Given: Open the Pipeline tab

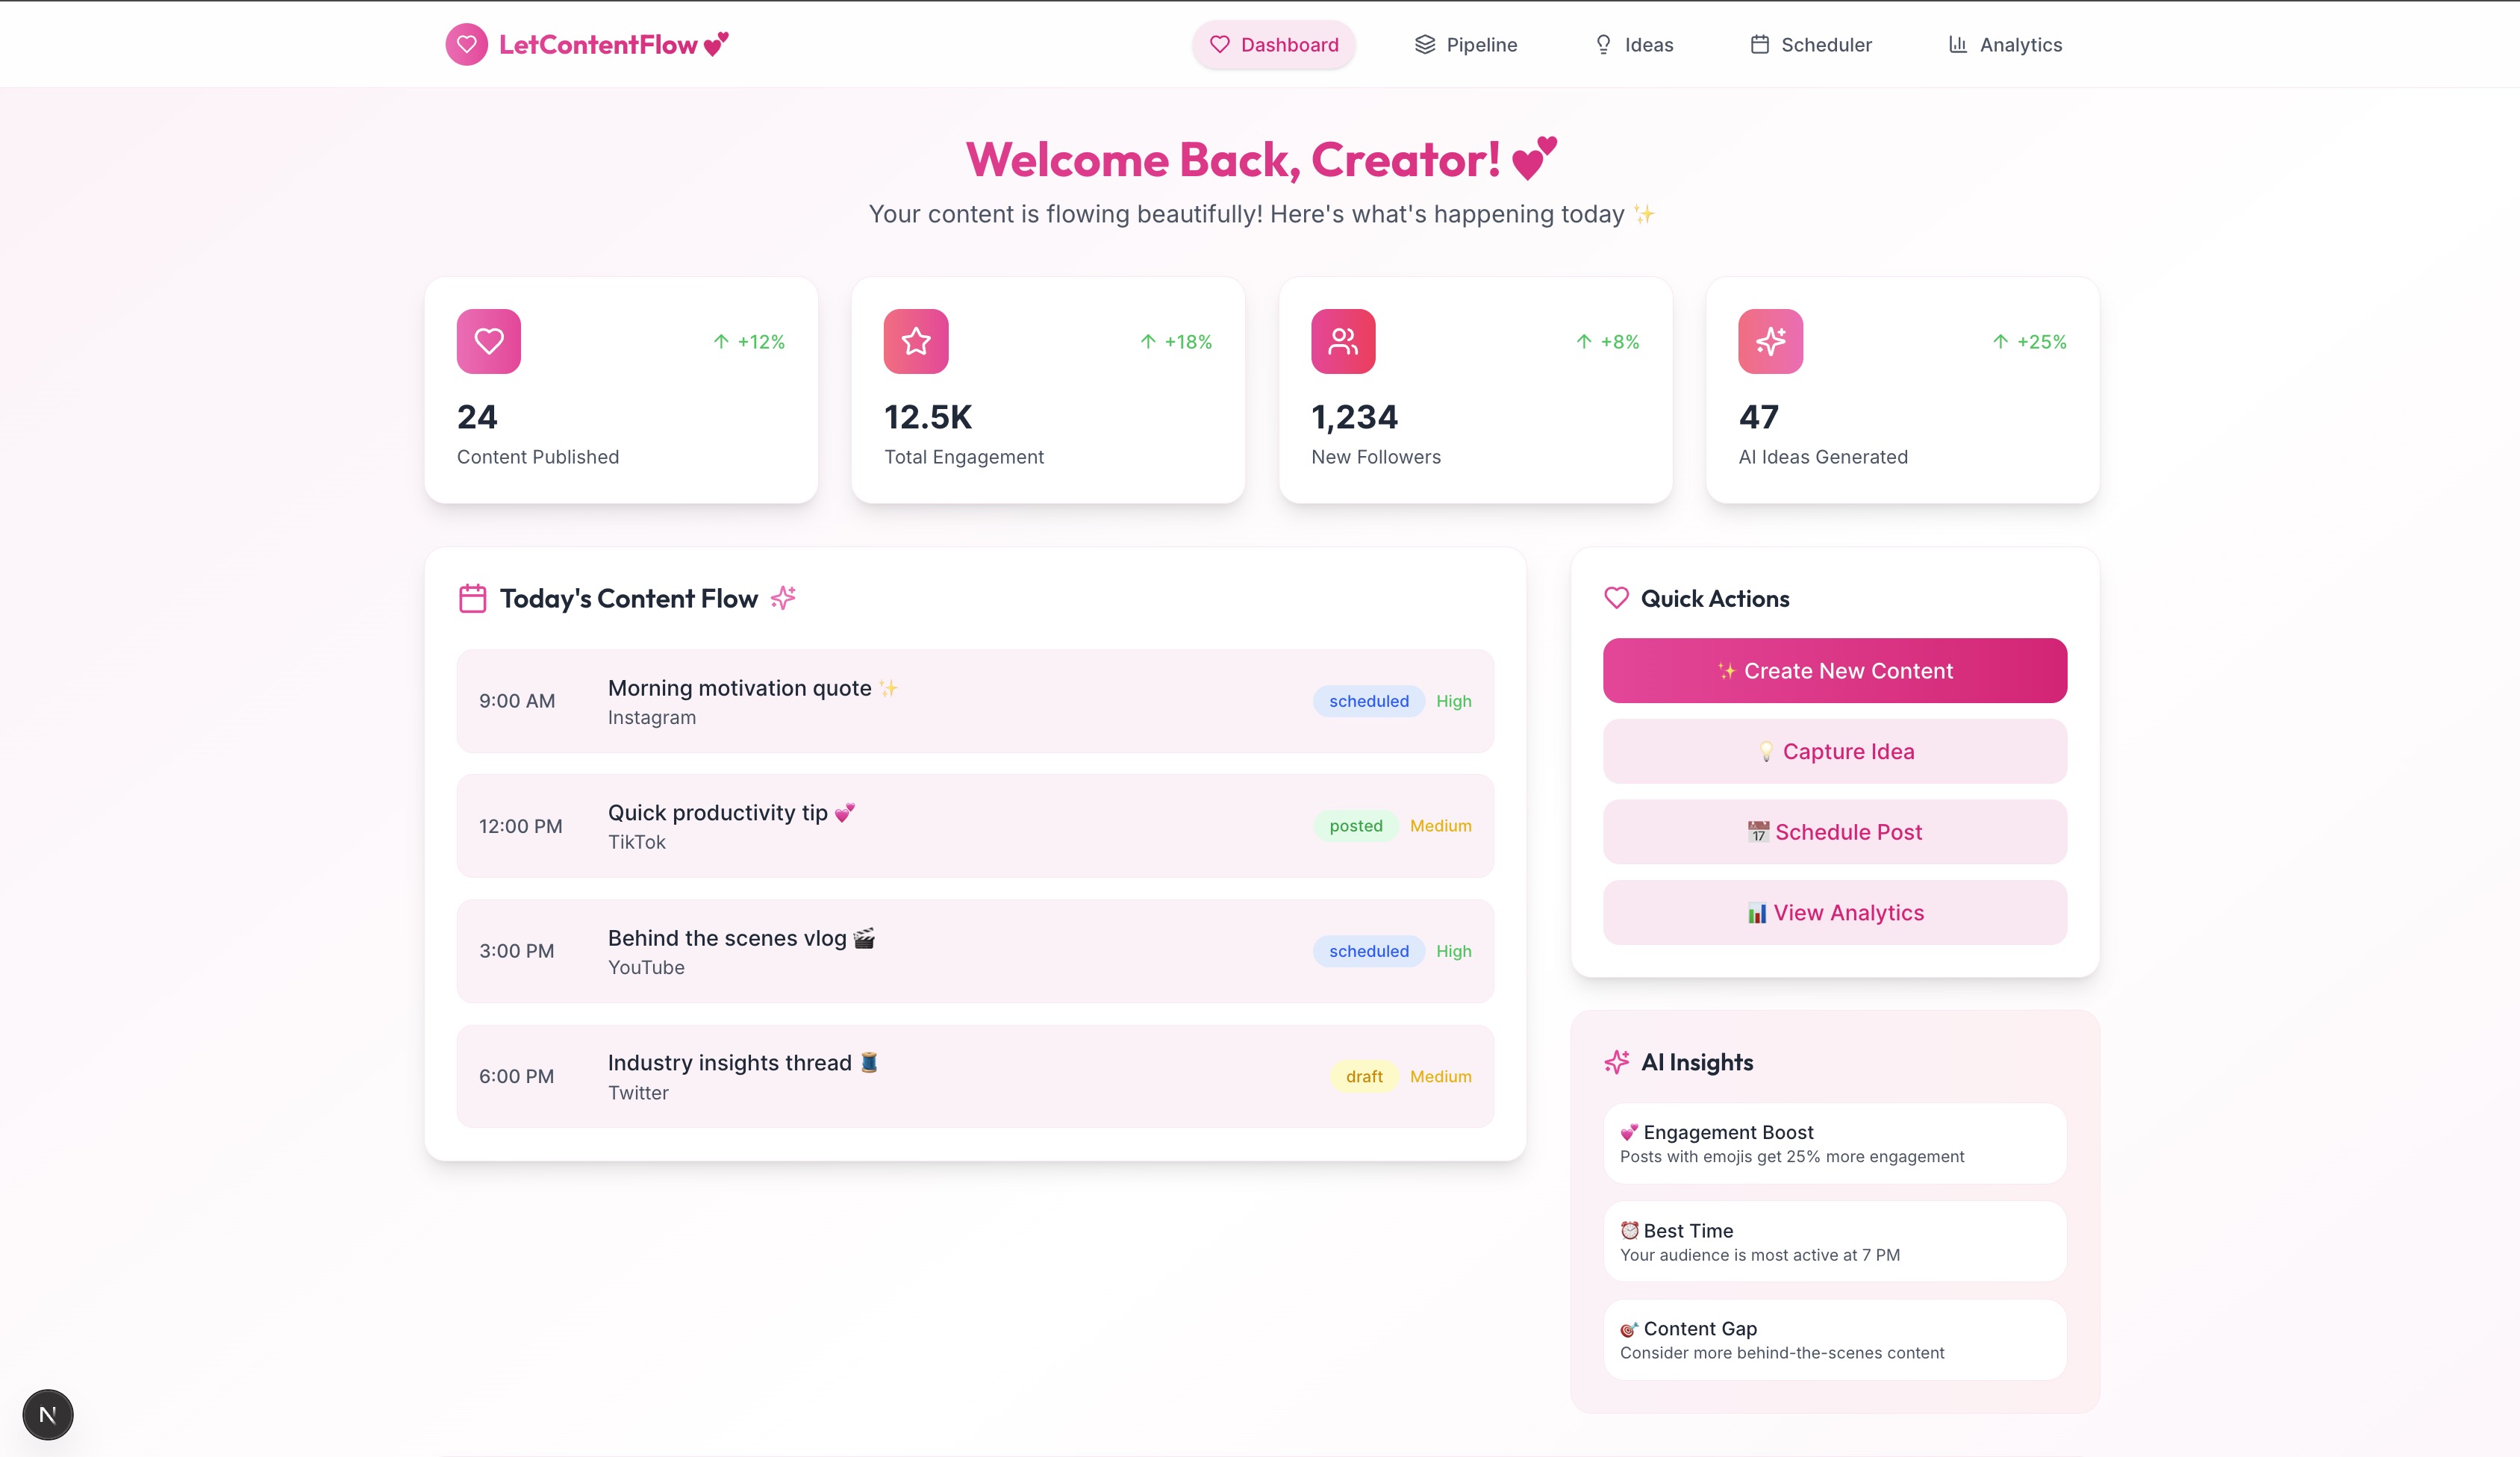Looking at the screenshot, I should [x=1465, y=44].
